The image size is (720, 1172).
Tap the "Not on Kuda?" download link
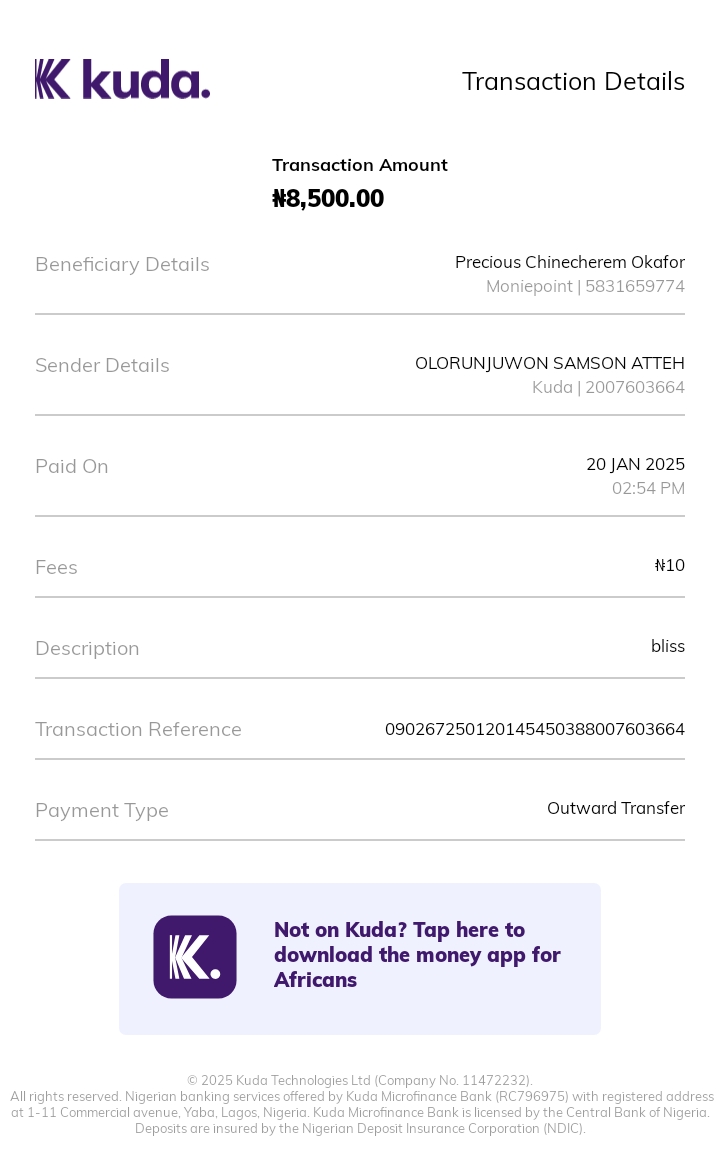[417, 955]
